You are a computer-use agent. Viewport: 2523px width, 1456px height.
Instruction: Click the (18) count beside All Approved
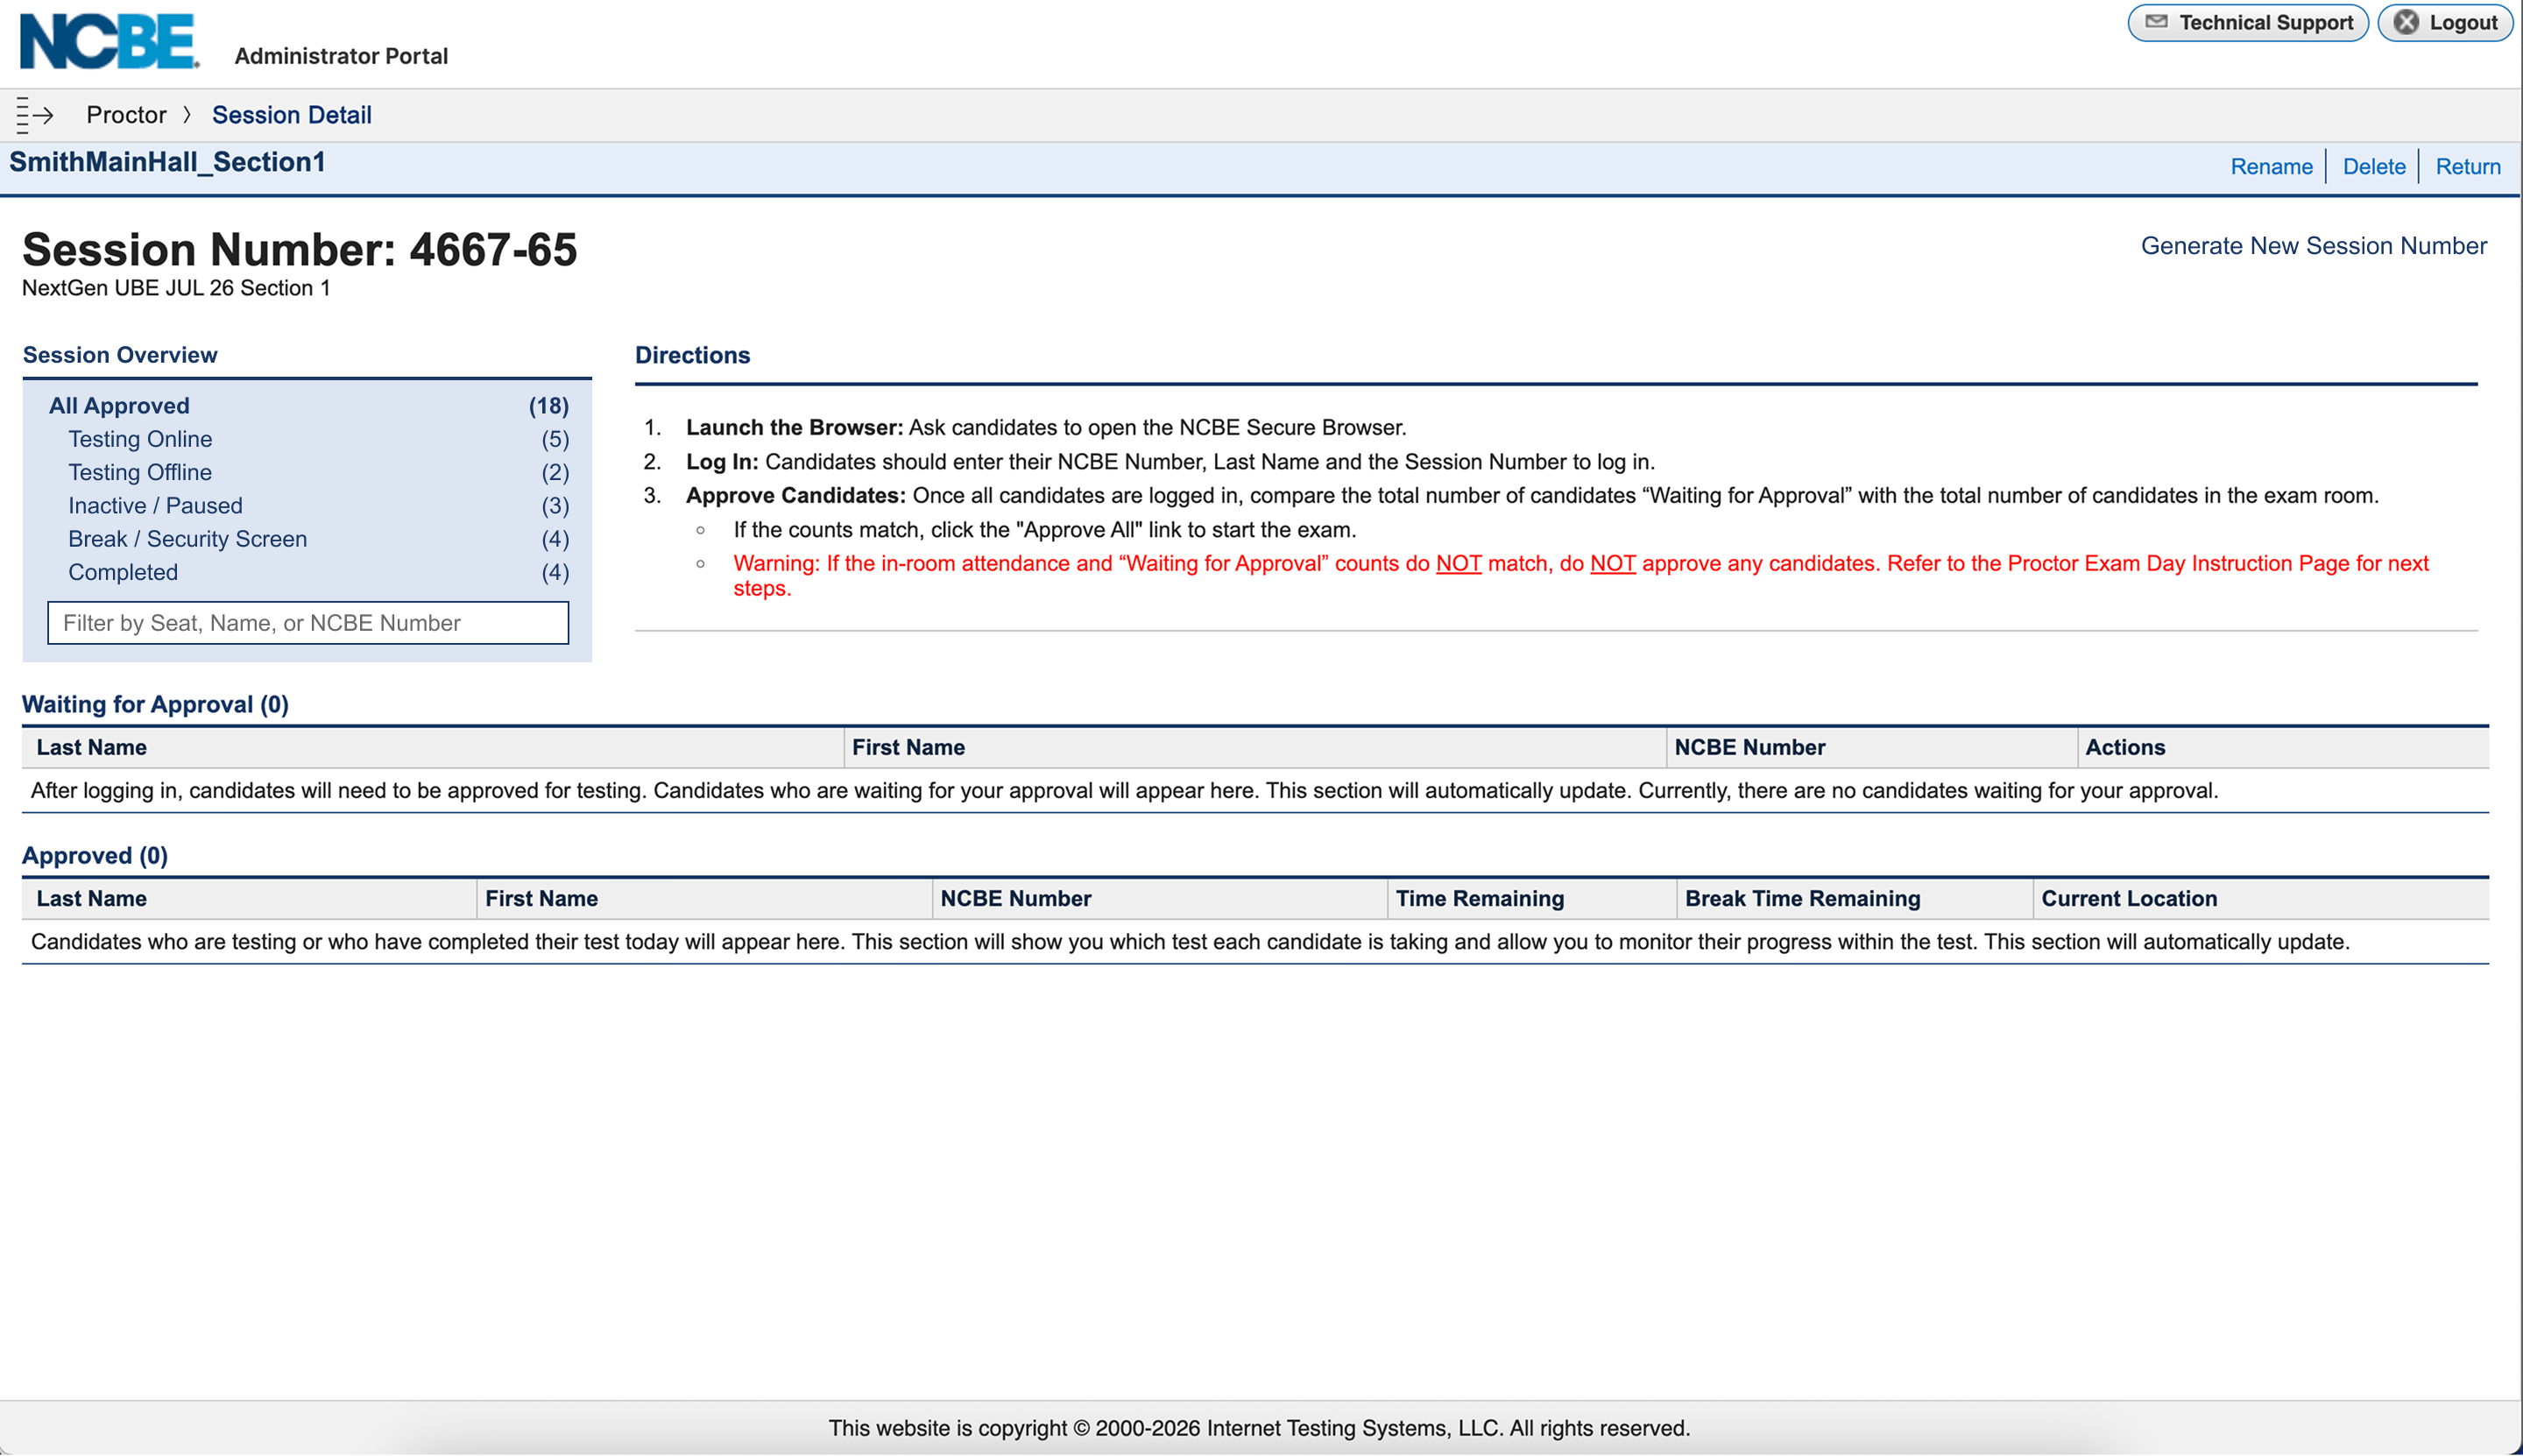[549, 406]
